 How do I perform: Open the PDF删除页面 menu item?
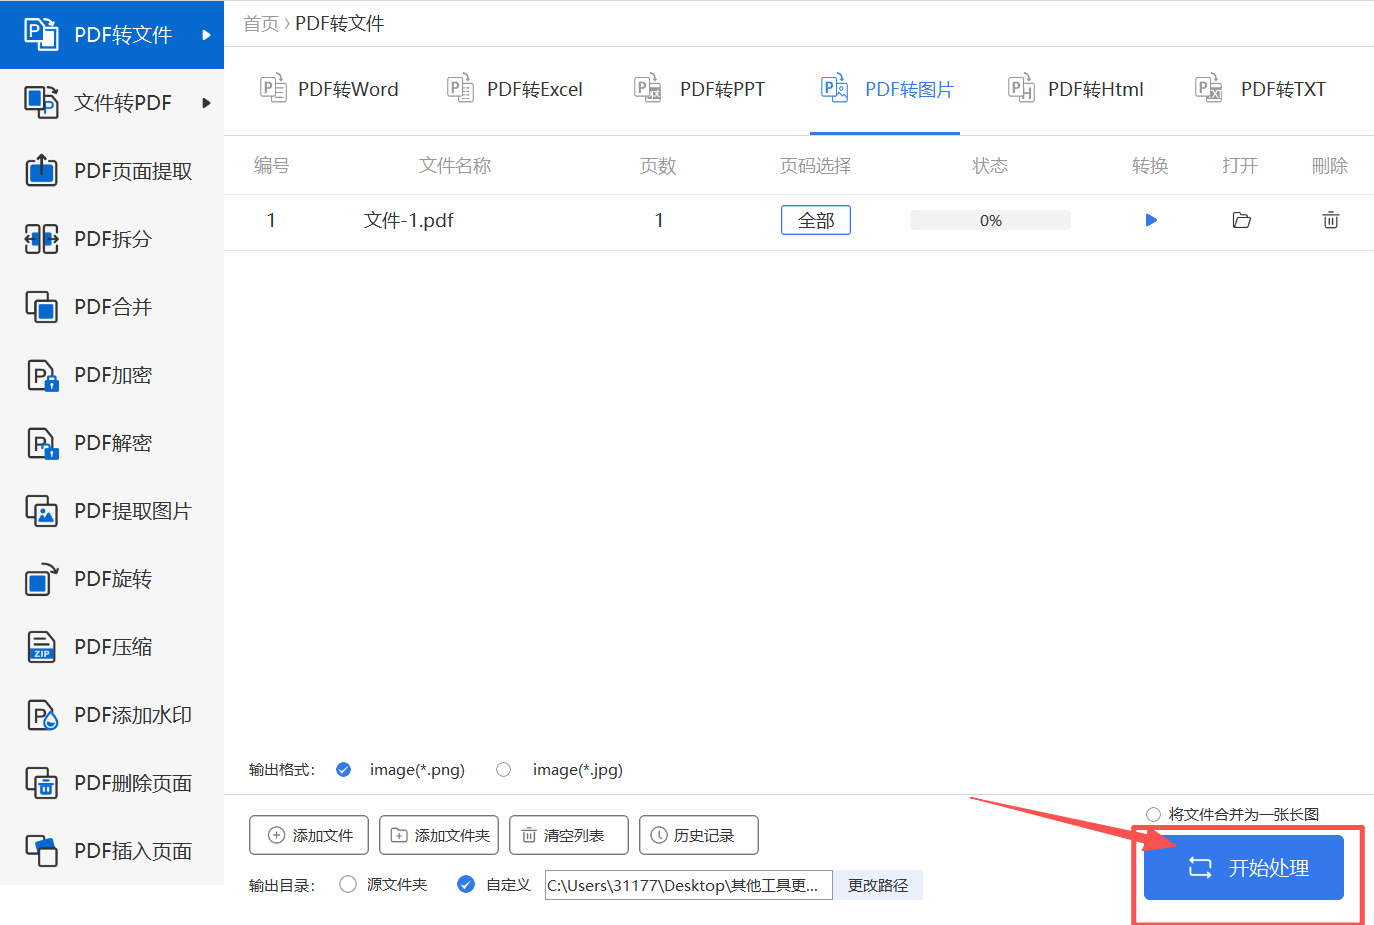coord(112,783)
